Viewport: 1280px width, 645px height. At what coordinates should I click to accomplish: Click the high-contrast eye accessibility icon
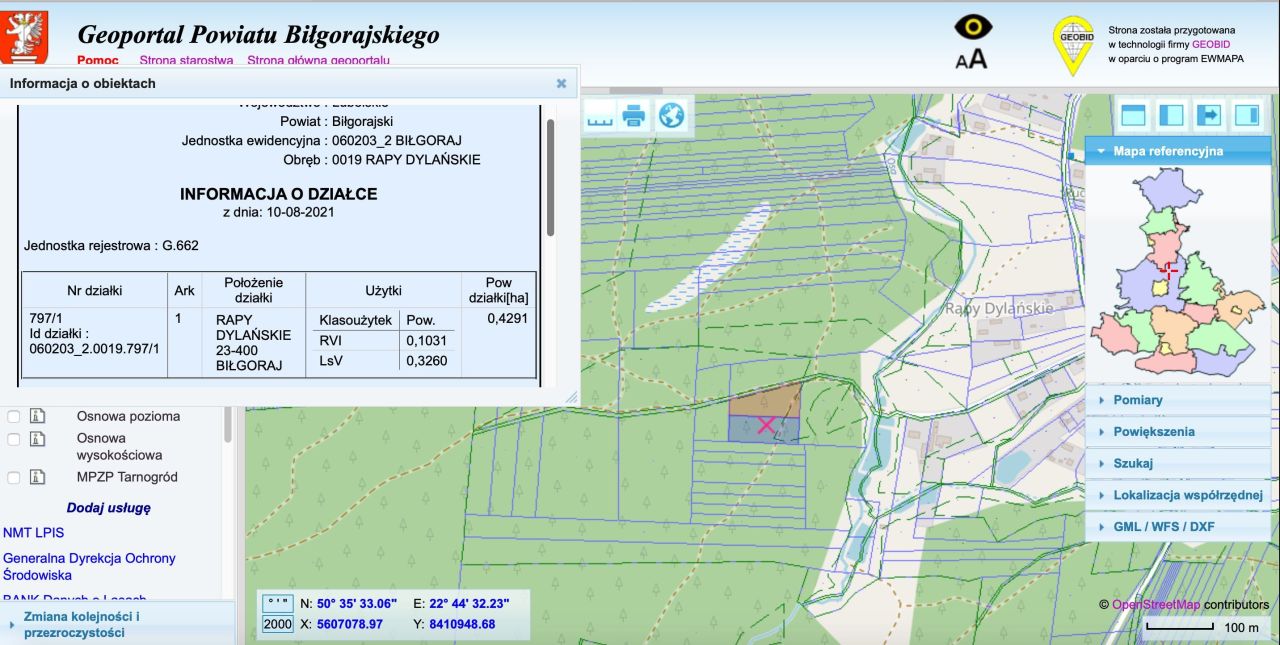[972, 29]
